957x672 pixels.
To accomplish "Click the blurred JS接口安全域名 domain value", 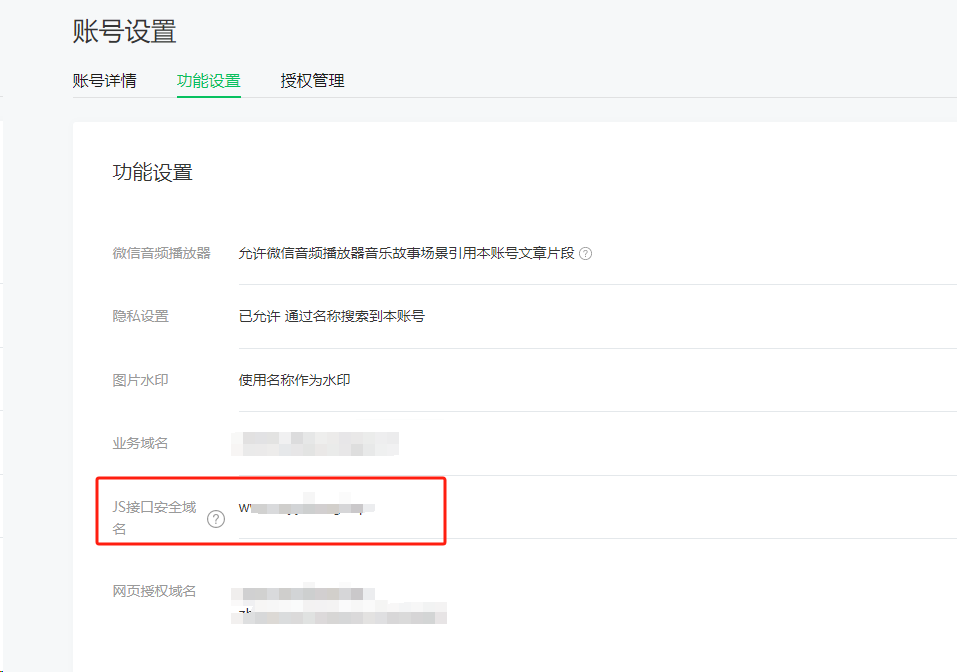I will tap(306, 508).
